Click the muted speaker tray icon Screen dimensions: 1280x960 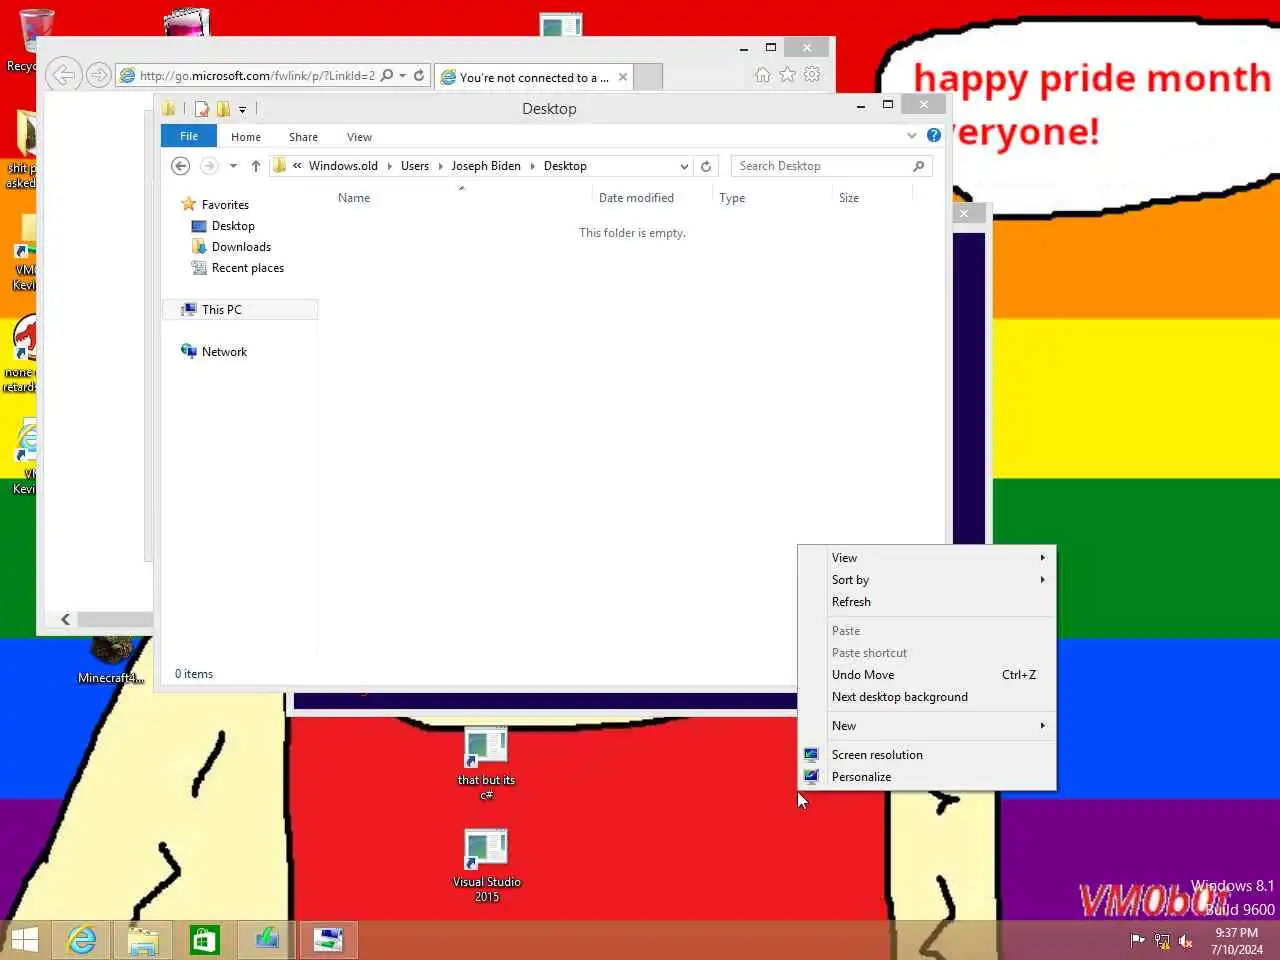[1186, 940]
